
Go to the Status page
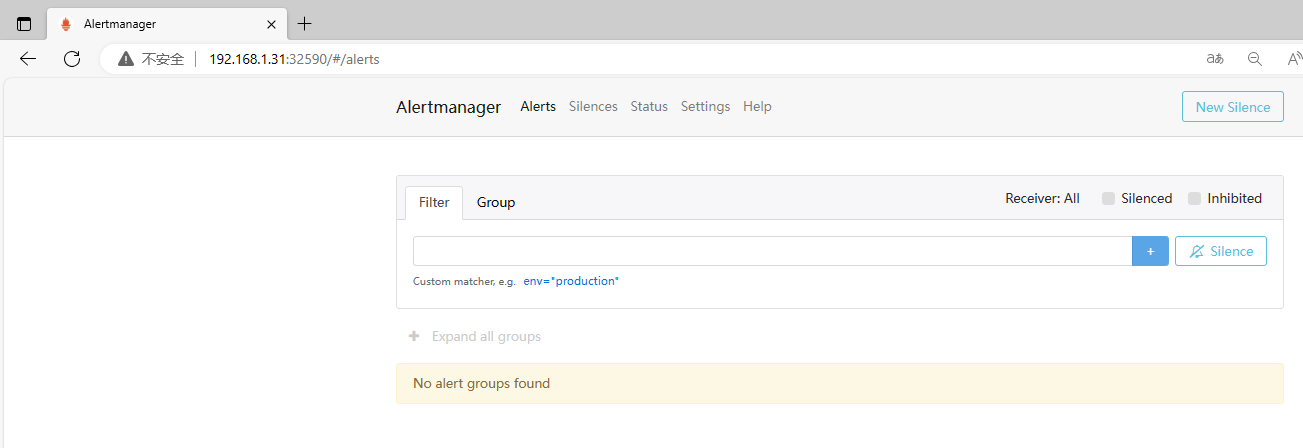(649, 106)
